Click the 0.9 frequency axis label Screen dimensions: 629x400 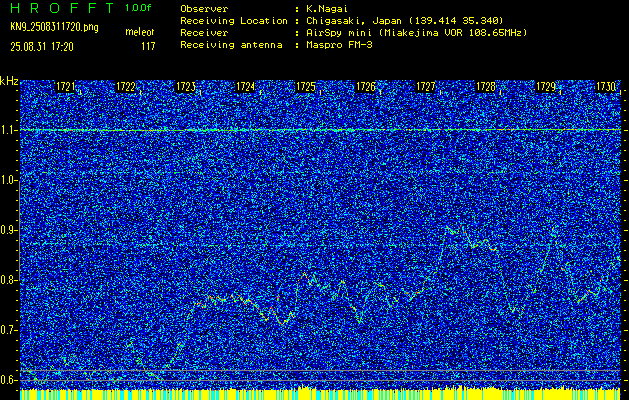8,230
